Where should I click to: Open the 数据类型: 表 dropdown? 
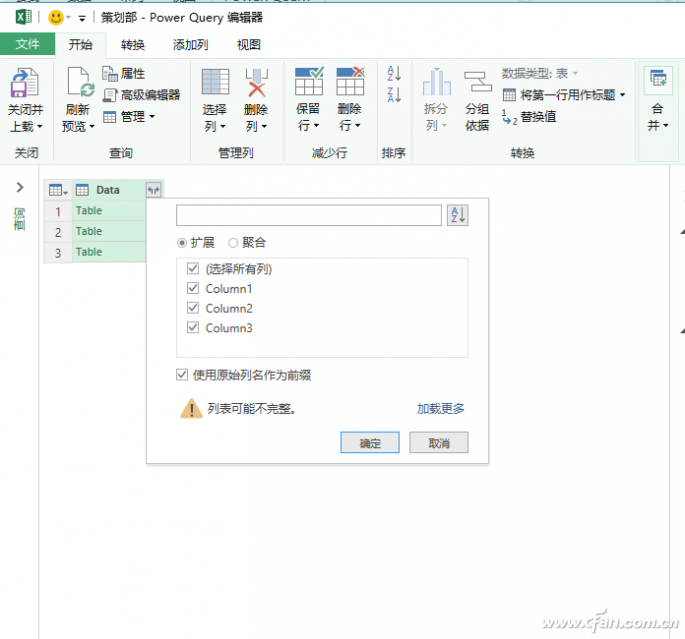540,73
